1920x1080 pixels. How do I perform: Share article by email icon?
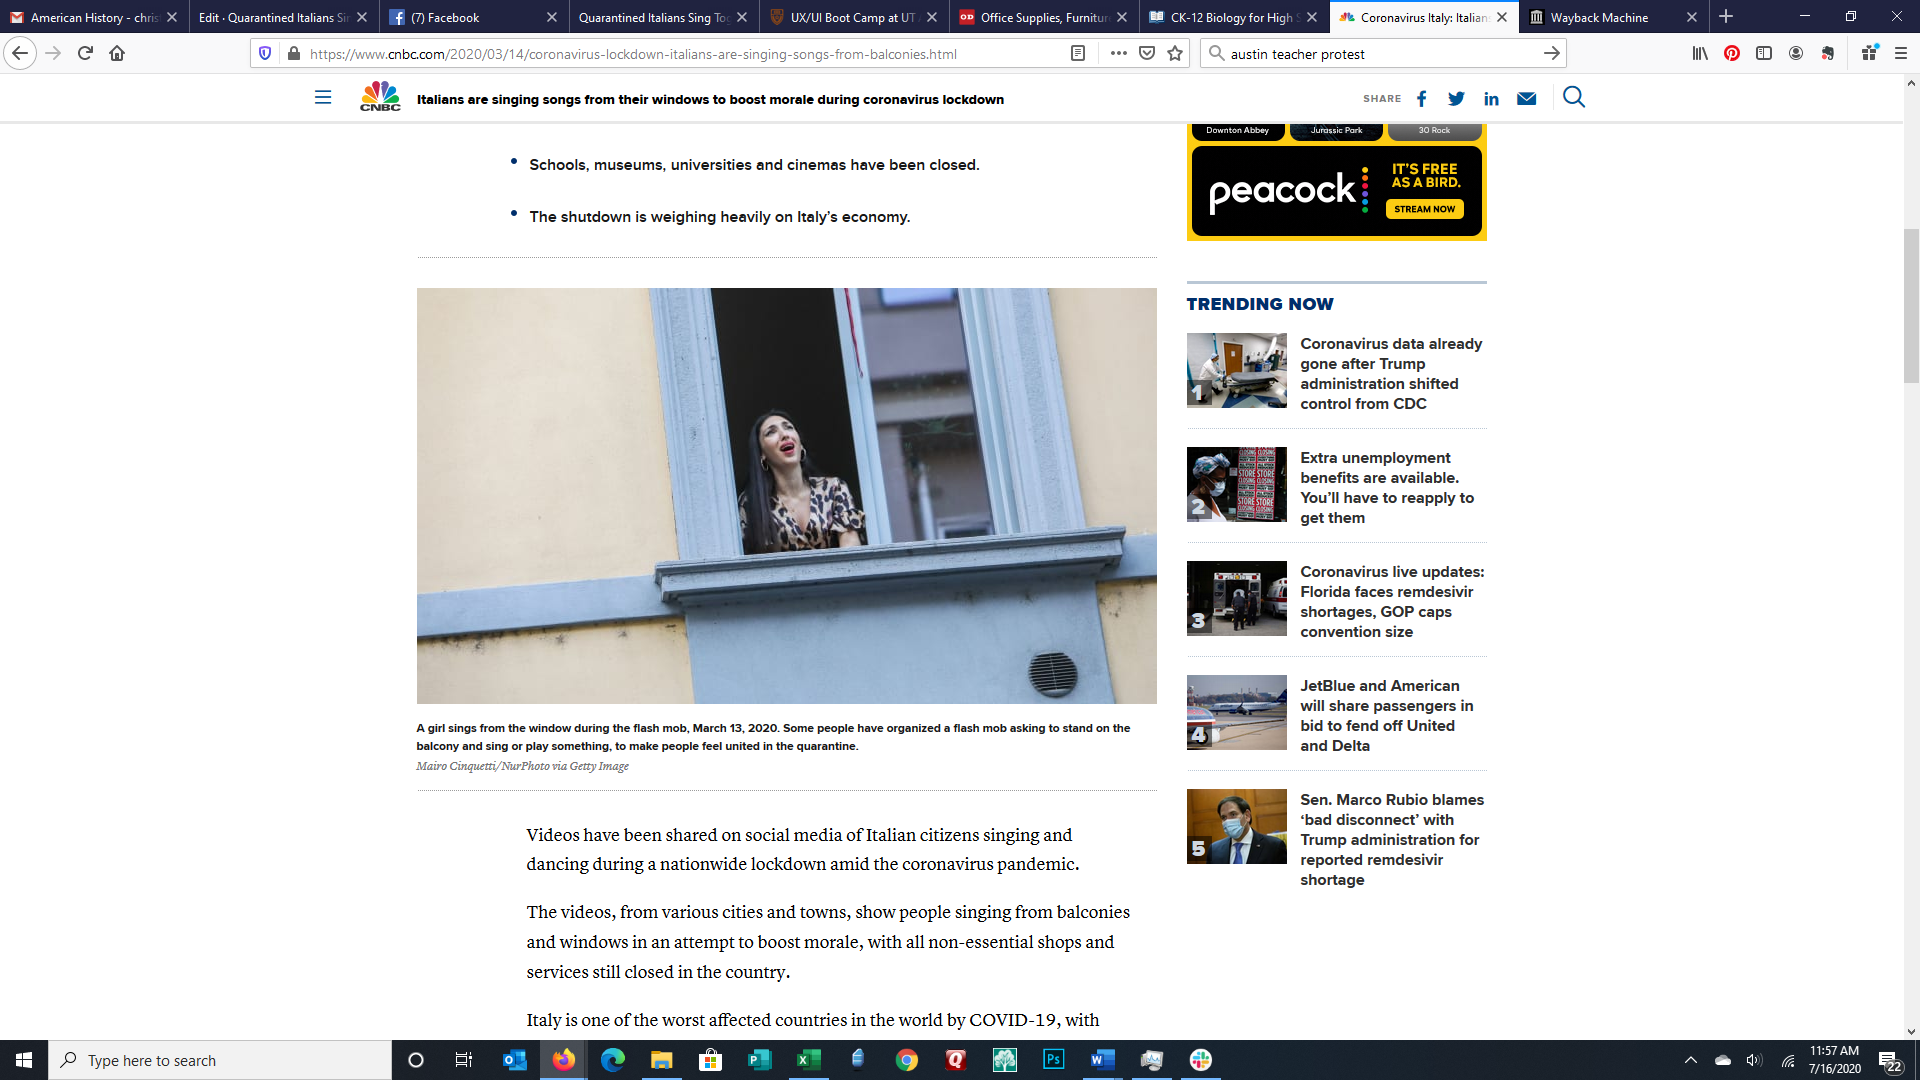[1526, 98]
